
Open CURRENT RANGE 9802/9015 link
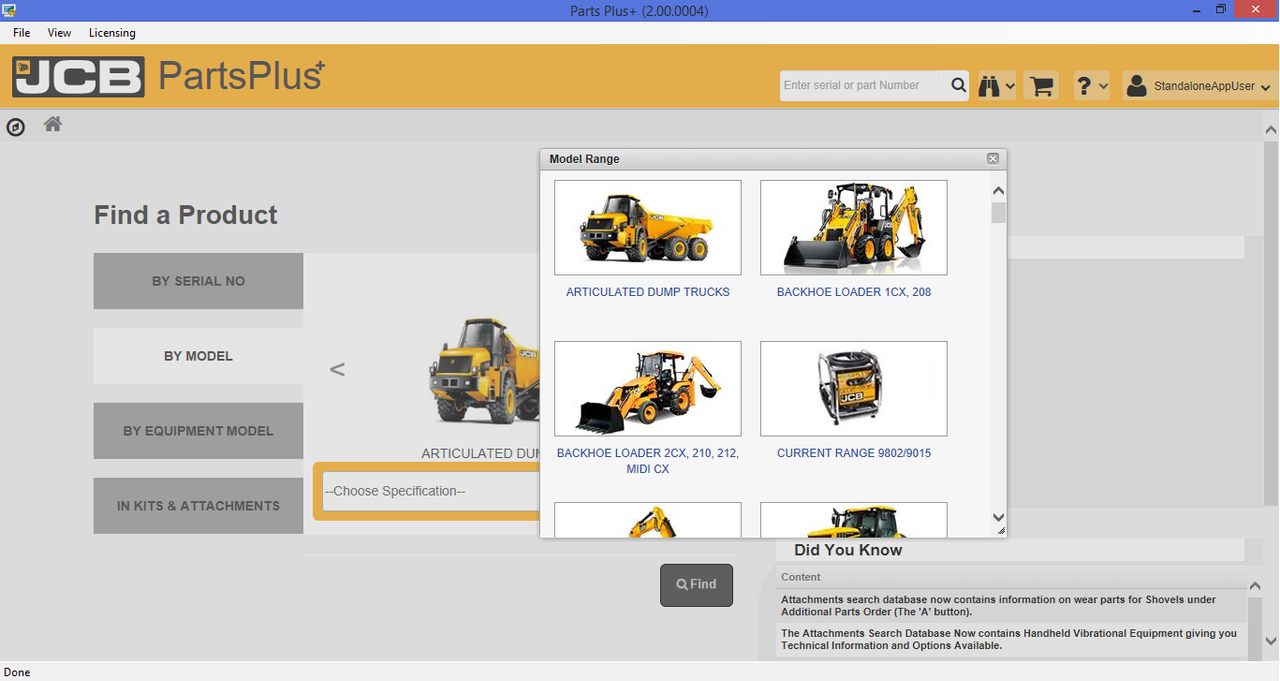pos(854,453)
